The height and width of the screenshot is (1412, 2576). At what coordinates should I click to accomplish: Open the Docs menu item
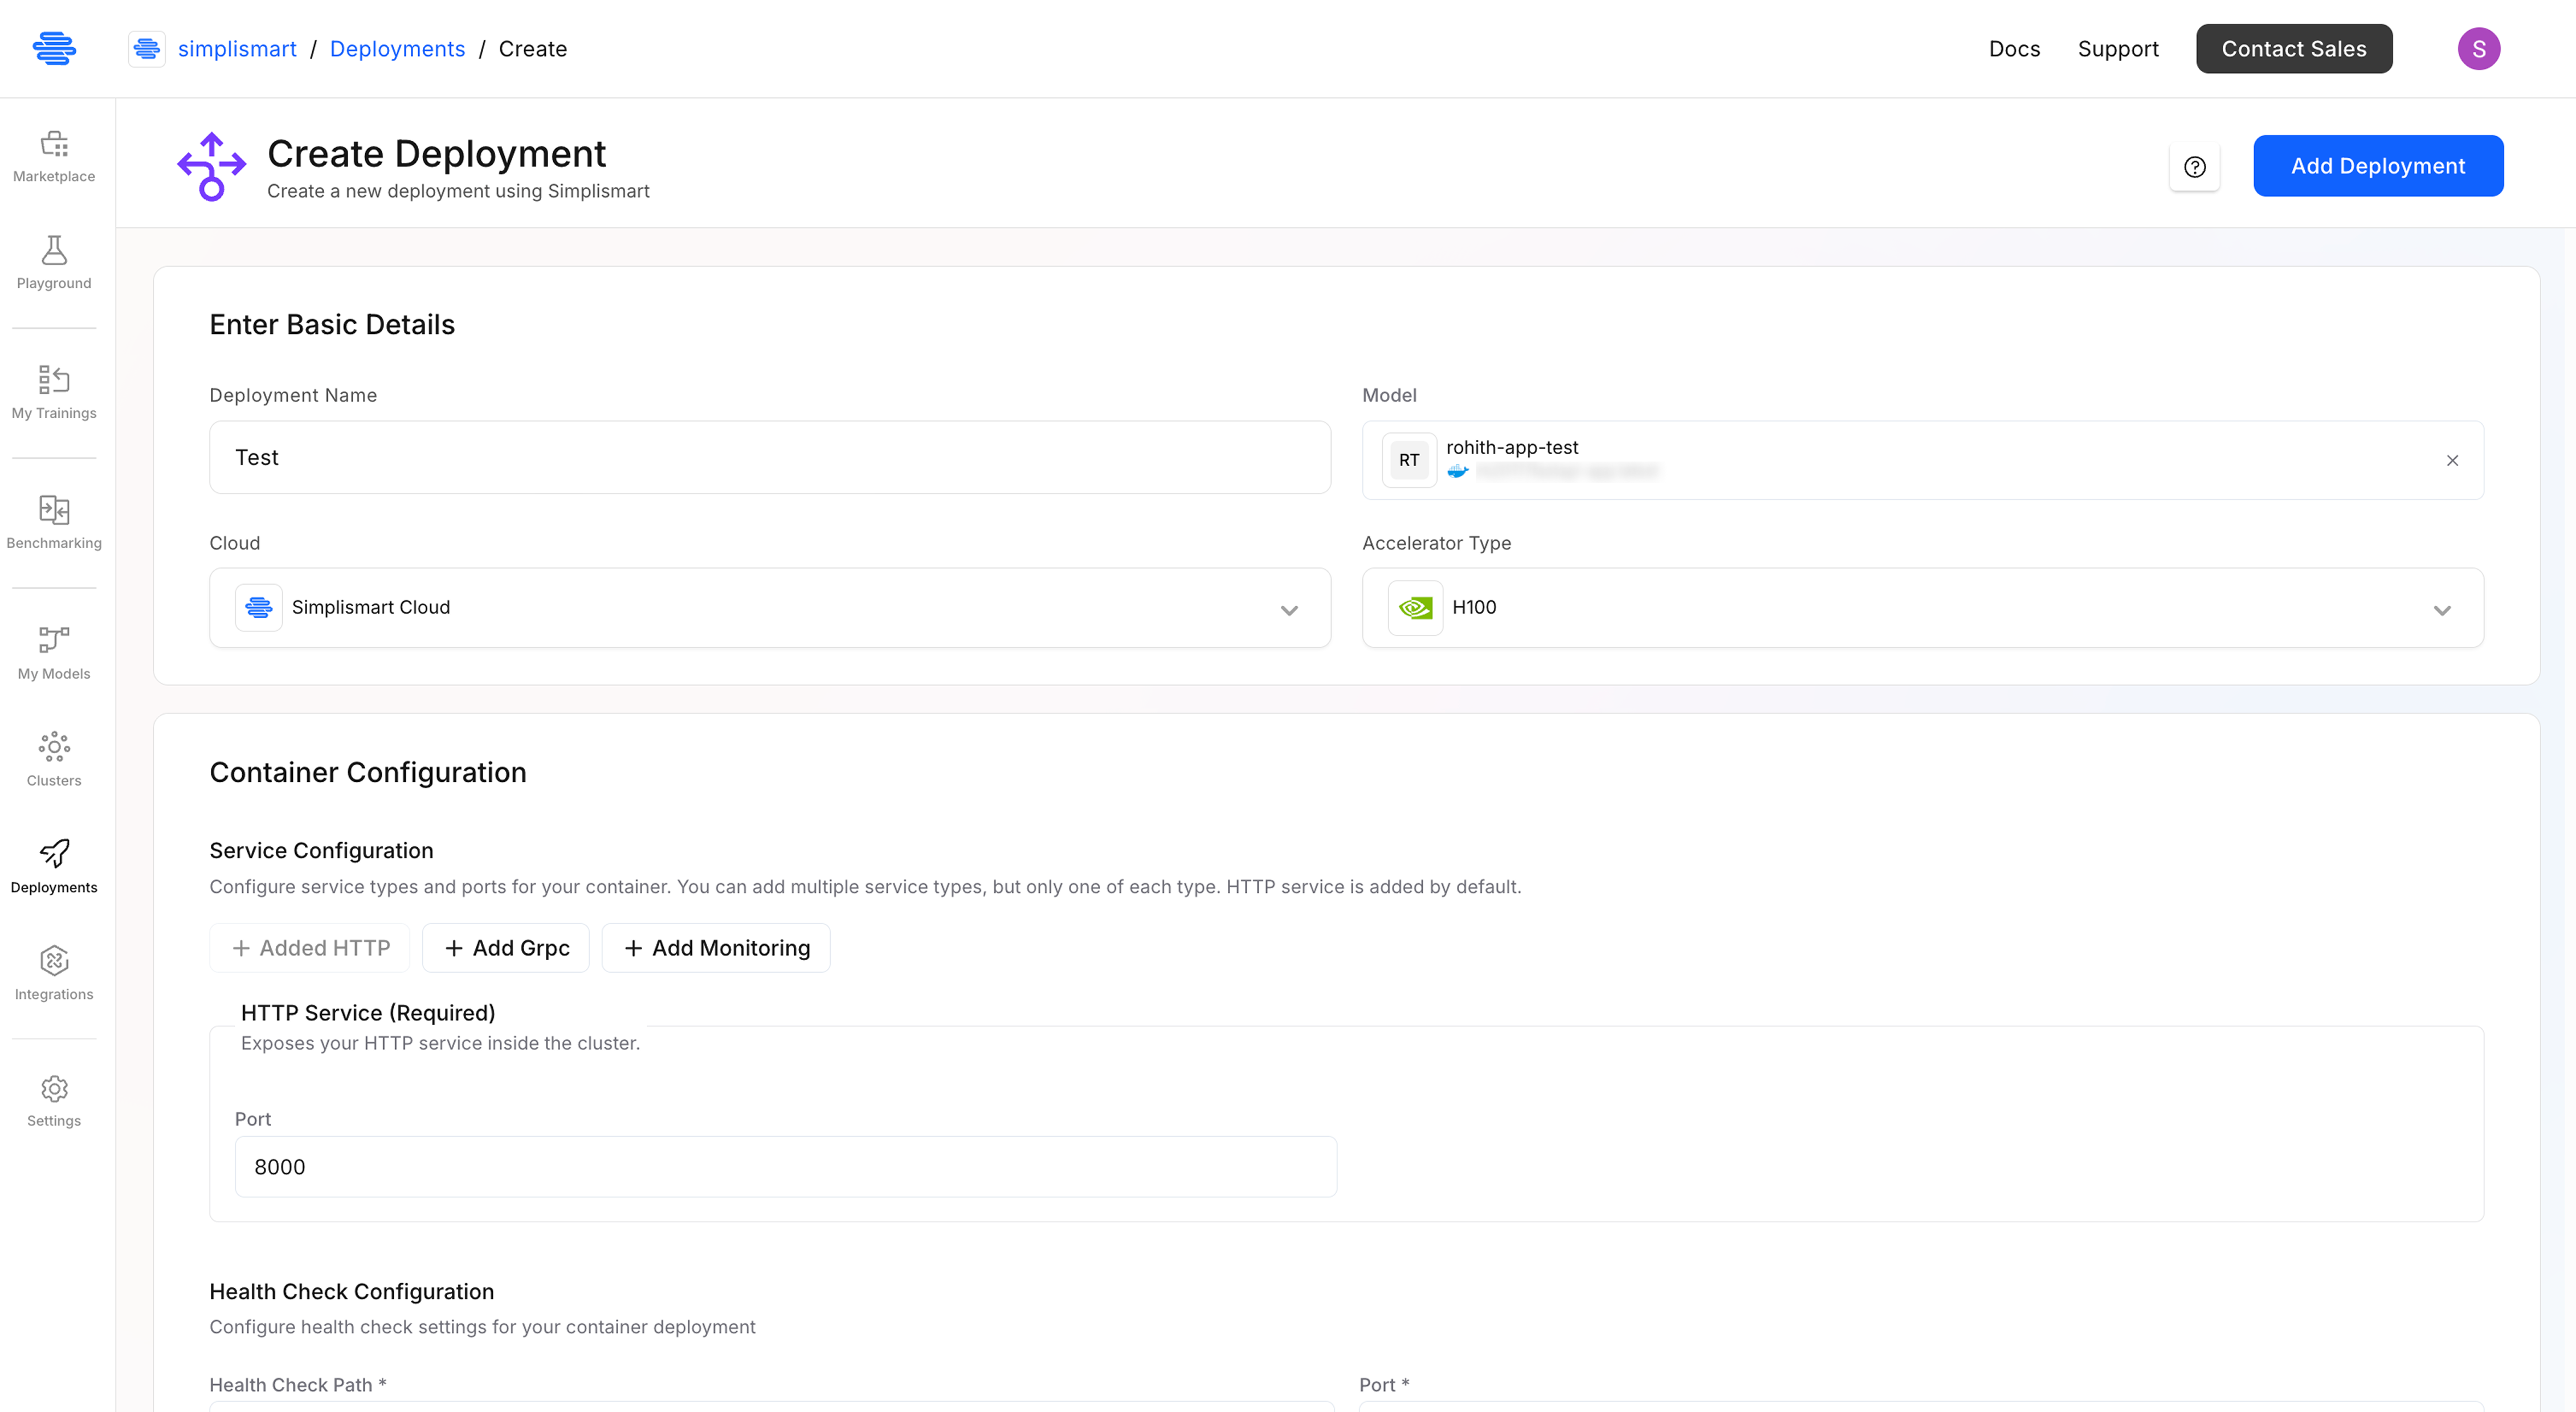click(2014, 48)
